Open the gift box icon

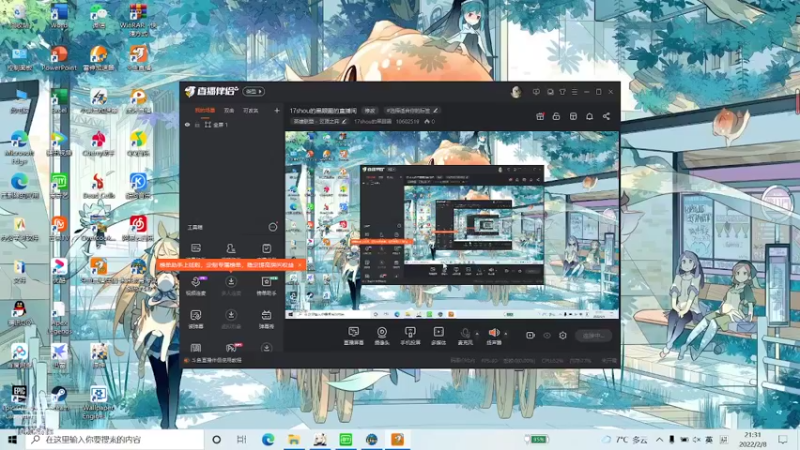tap(540, 116)
